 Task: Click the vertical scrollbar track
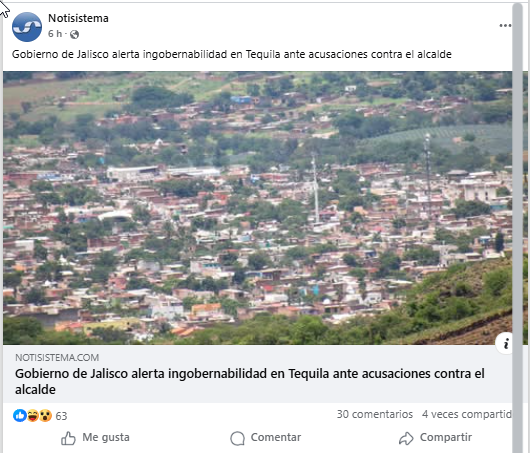517,226
